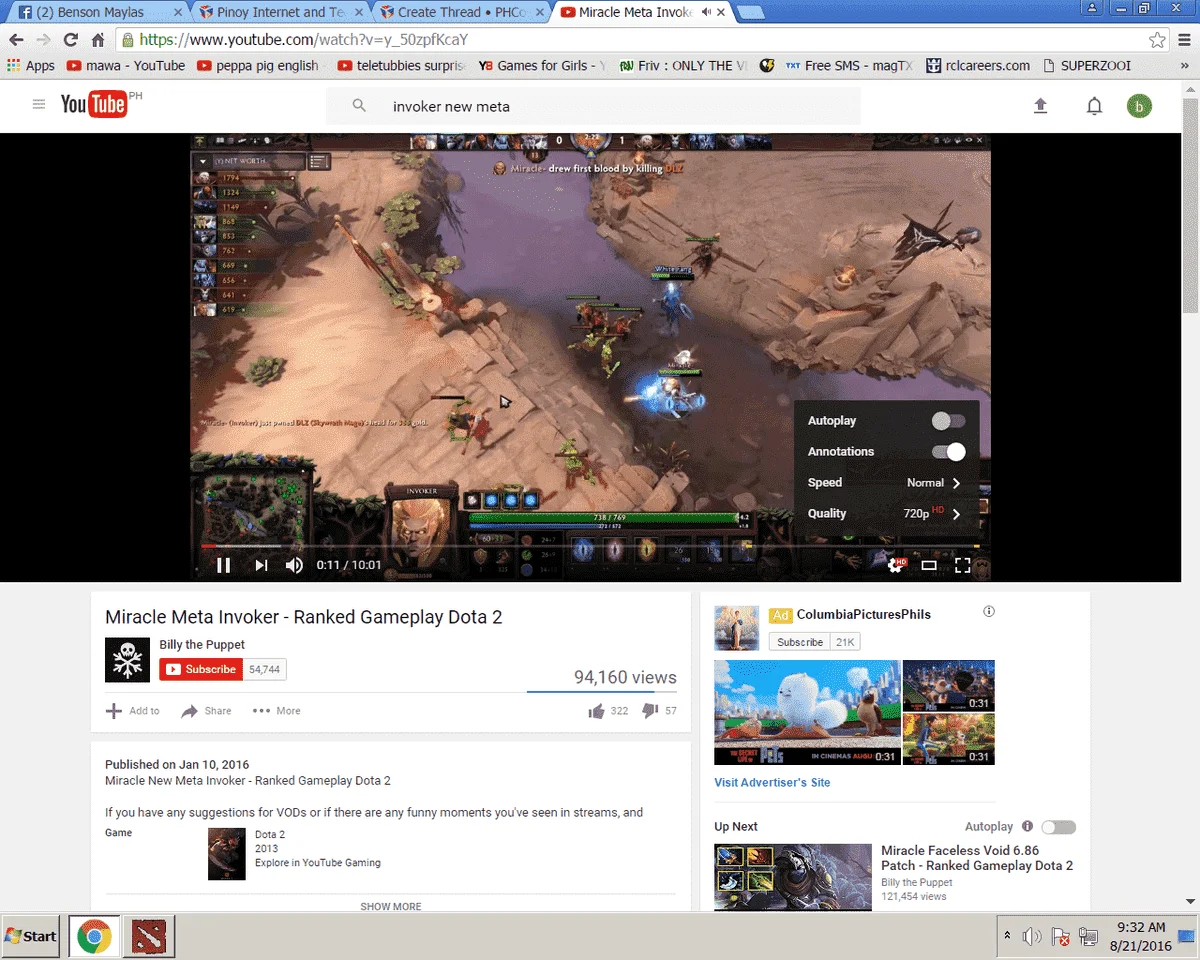The height and width of the screenshot is (960, 1200).
Task: Pause the video with the pause button
Action: [x=224, y=565]
